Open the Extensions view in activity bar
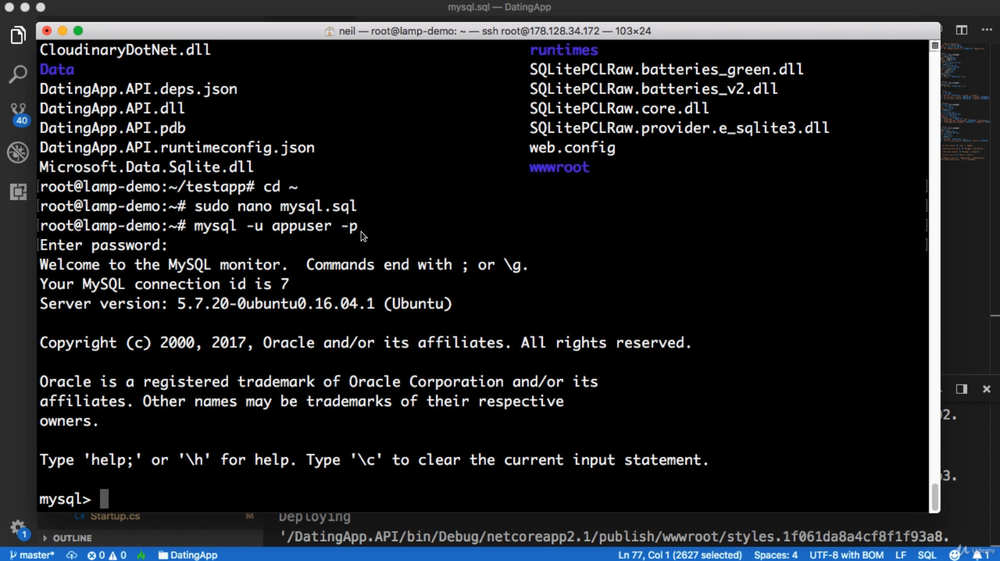The height and width of the screenshot is (561, 1000). pos(18,191)
